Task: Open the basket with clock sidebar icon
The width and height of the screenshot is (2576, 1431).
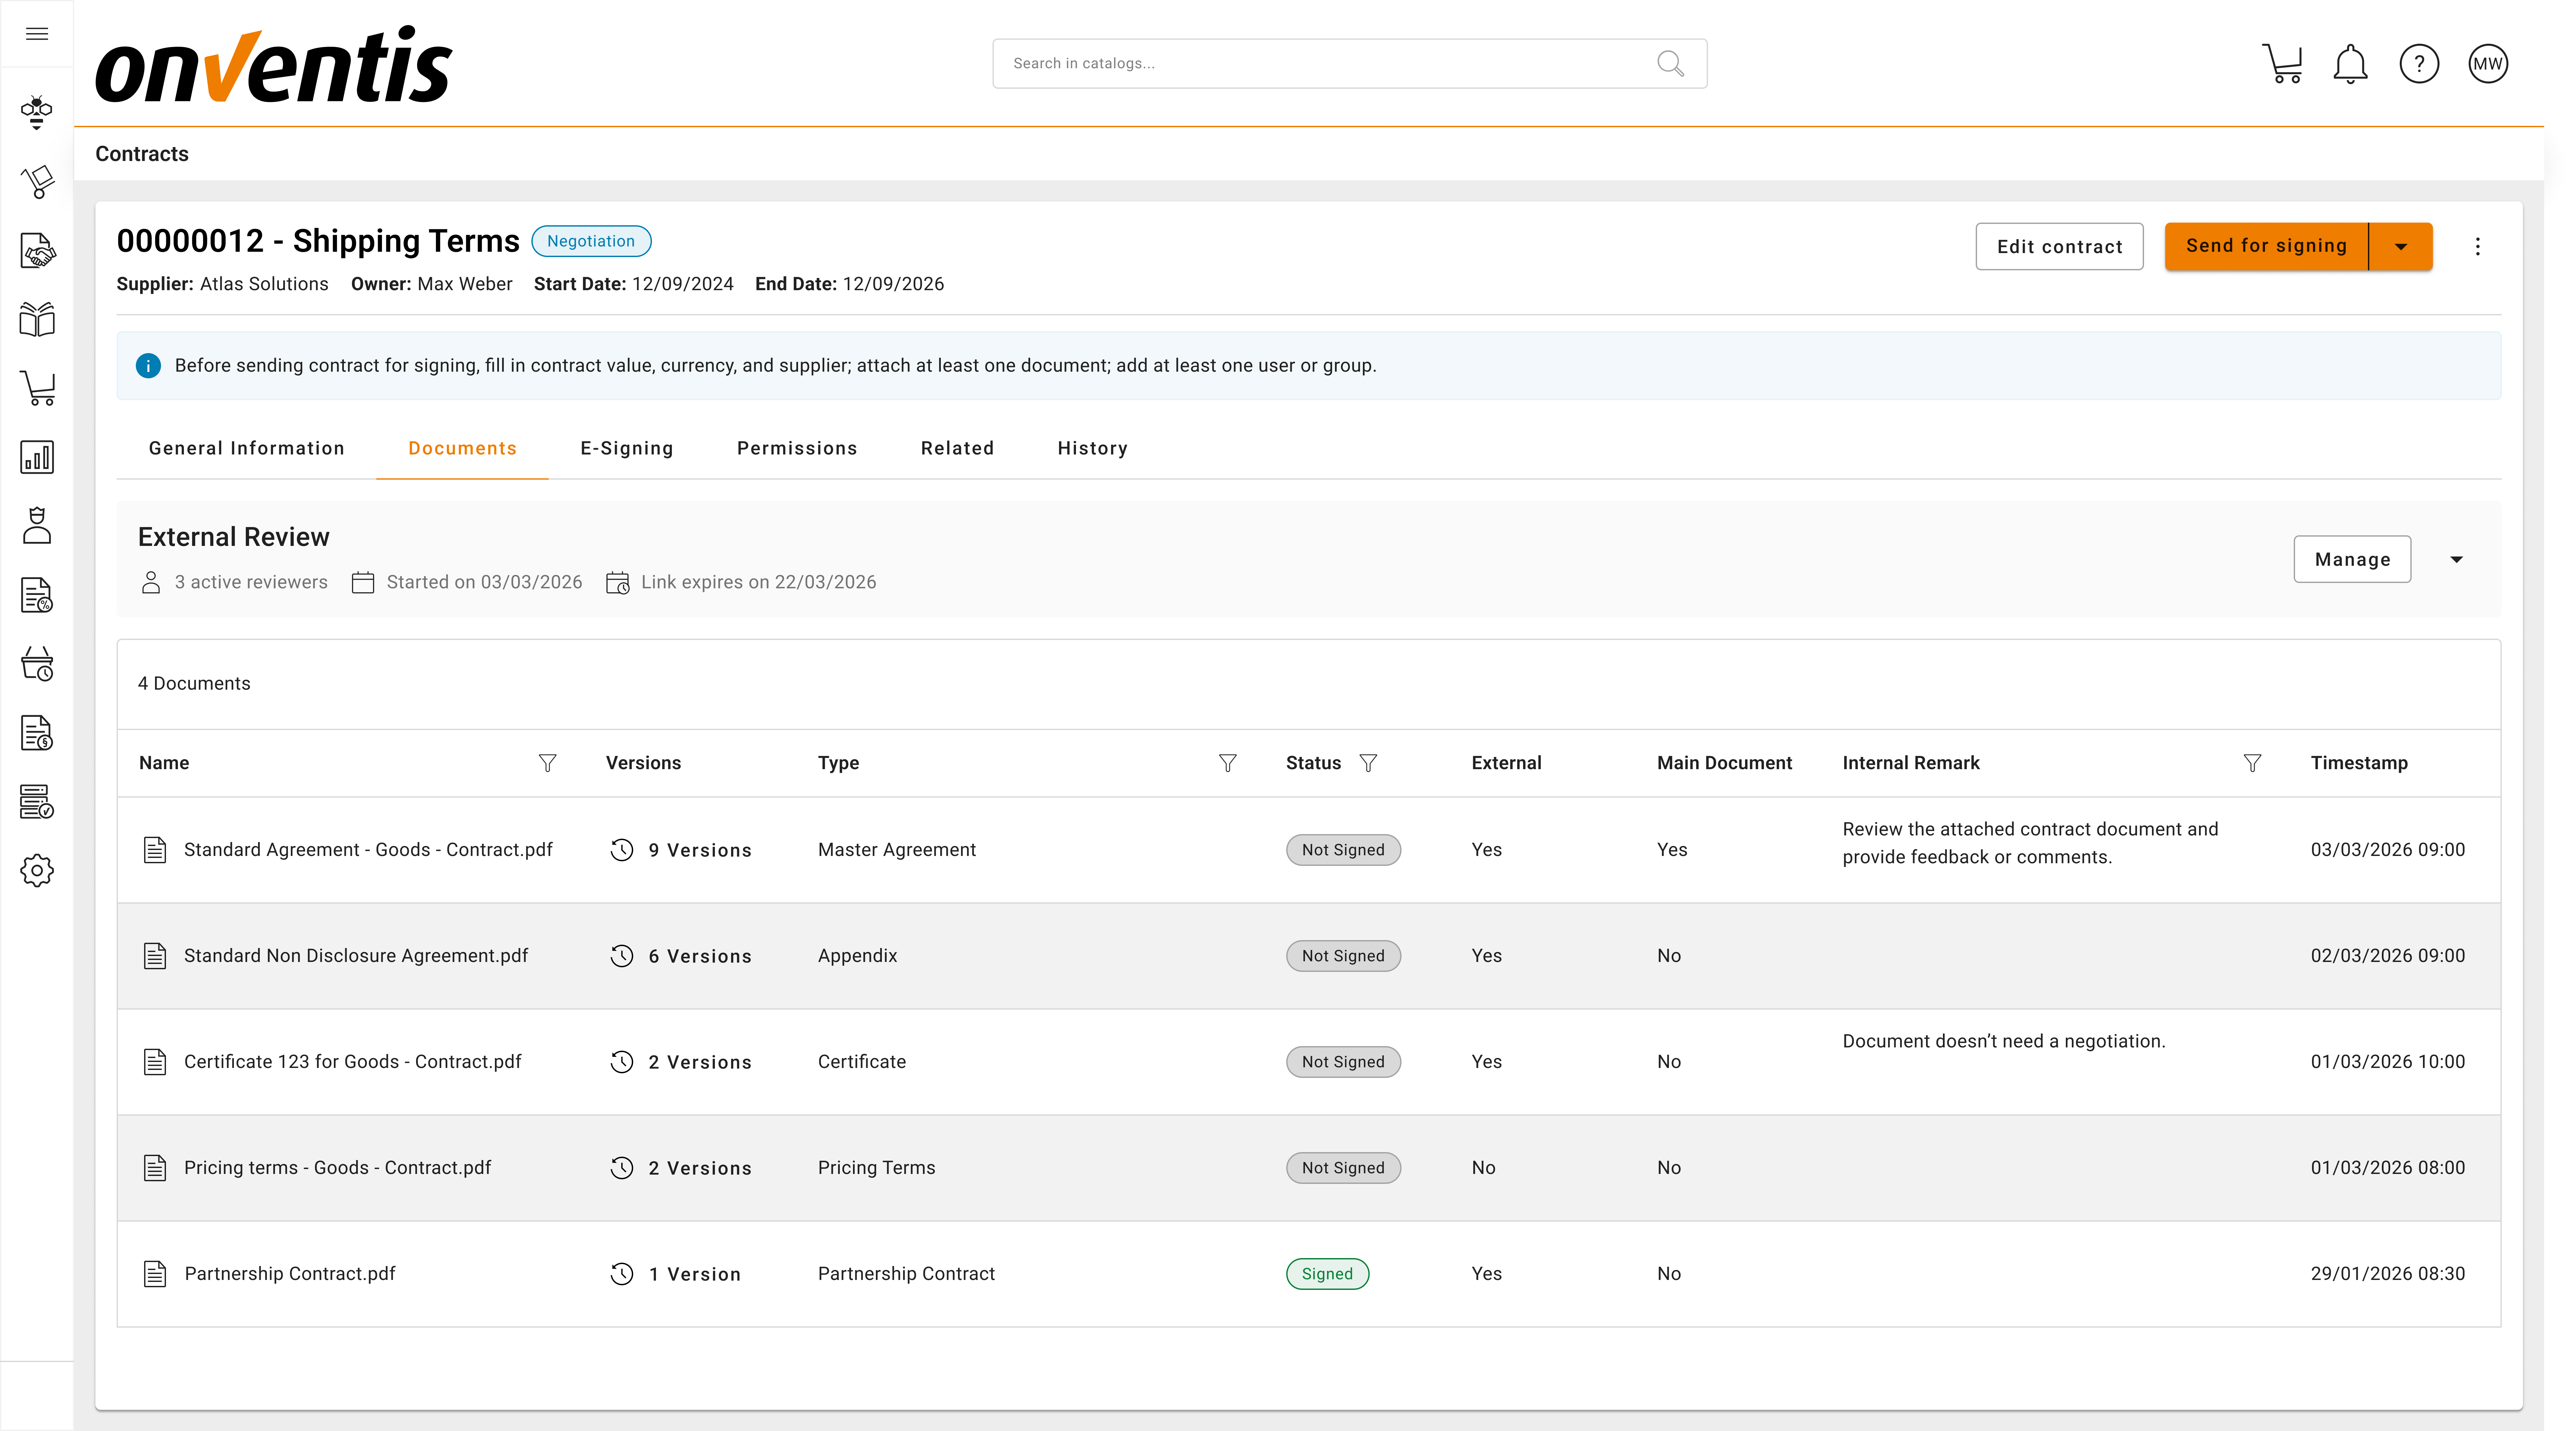Action: click(37, 664)
